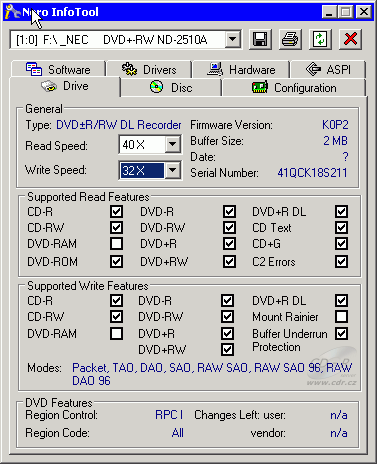Select the Drive tab

tap(65, 86)
